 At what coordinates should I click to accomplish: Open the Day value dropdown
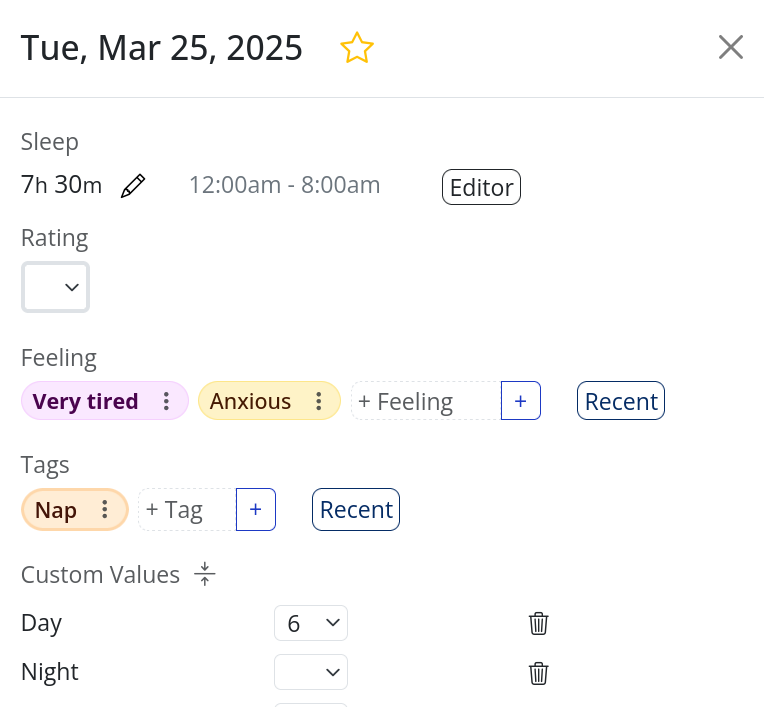coord(310,623)
